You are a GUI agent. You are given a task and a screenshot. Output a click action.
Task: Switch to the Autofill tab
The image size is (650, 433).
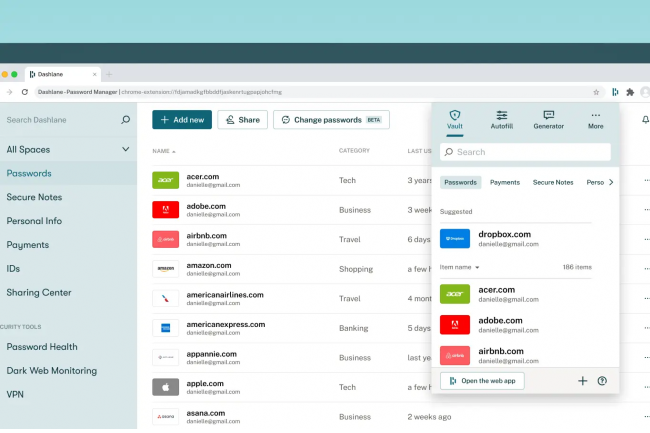[x=502, y=120]
